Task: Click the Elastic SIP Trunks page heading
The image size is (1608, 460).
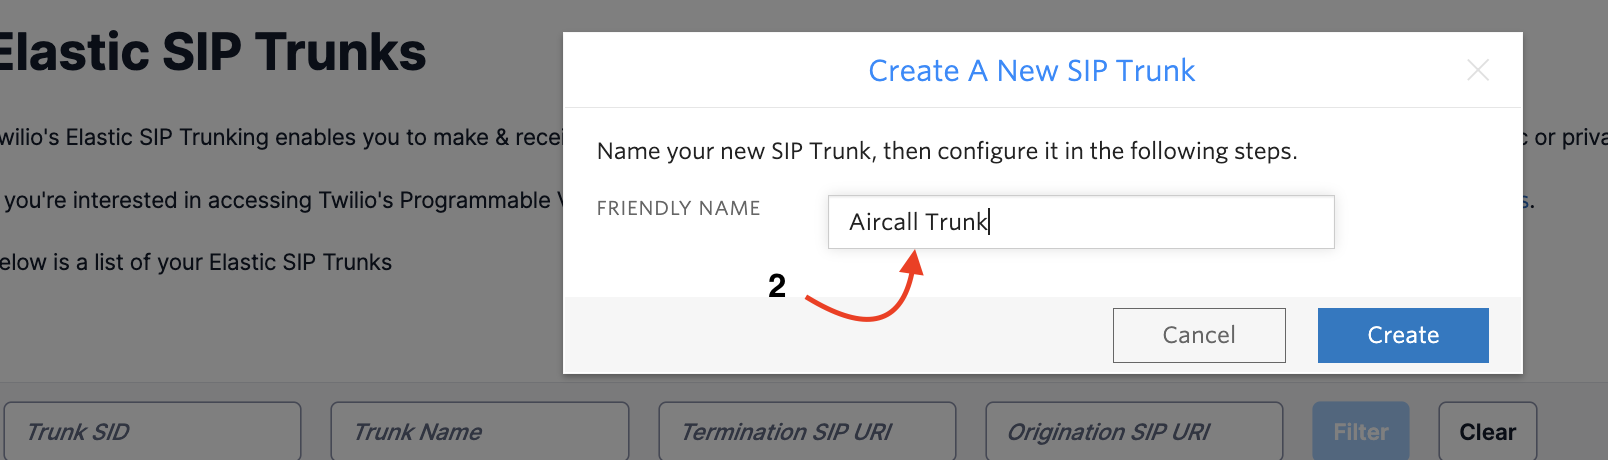Action: (211, 52)
